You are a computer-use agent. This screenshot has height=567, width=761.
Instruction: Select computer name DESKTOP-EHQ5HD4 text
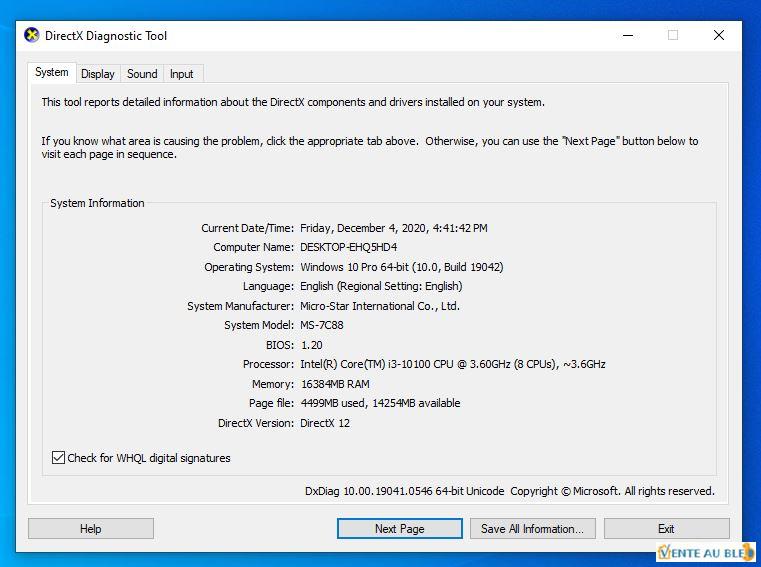(x=348, y=247)
